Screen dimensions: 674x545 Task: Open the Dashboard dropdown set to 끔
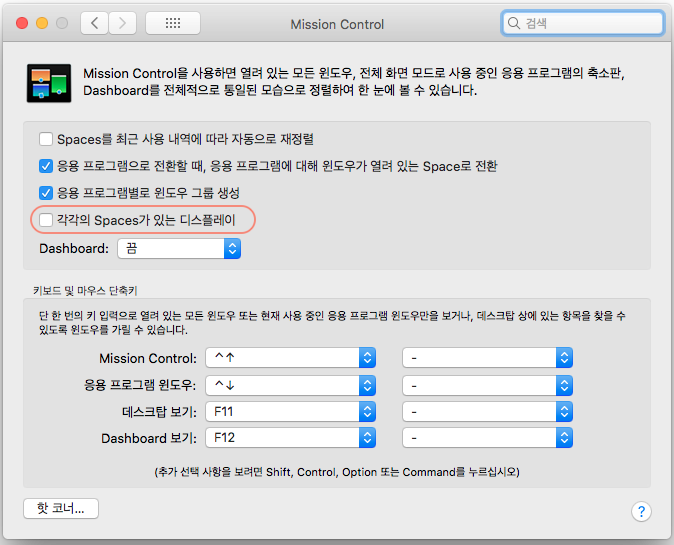pos(179,248)
